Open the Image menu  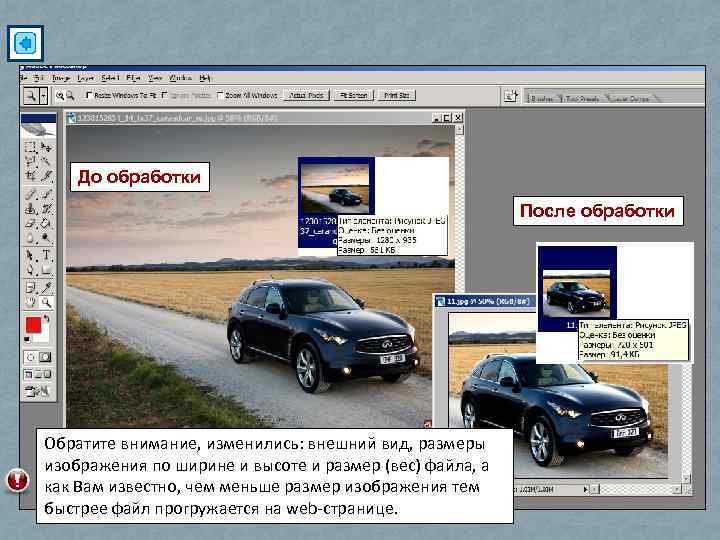[61, 78]
